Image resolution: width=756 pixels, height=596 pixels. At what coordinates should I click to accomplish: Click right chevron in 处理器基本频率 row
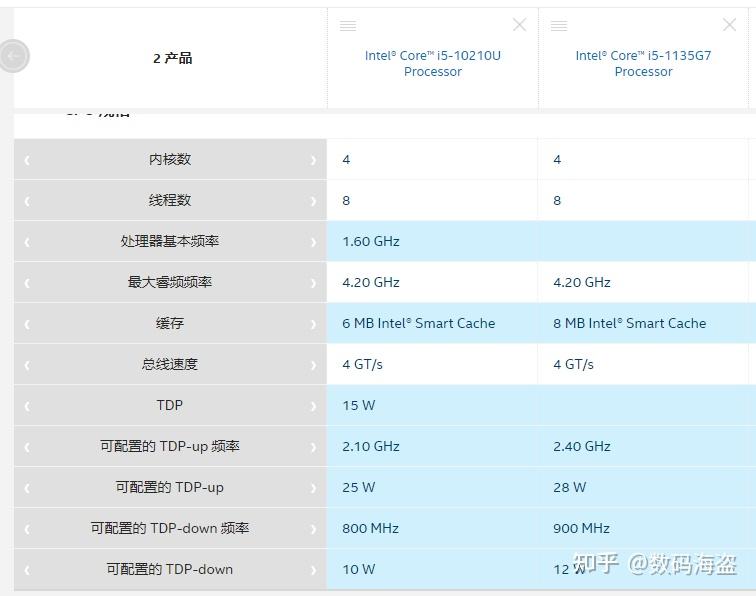point(313,242)
